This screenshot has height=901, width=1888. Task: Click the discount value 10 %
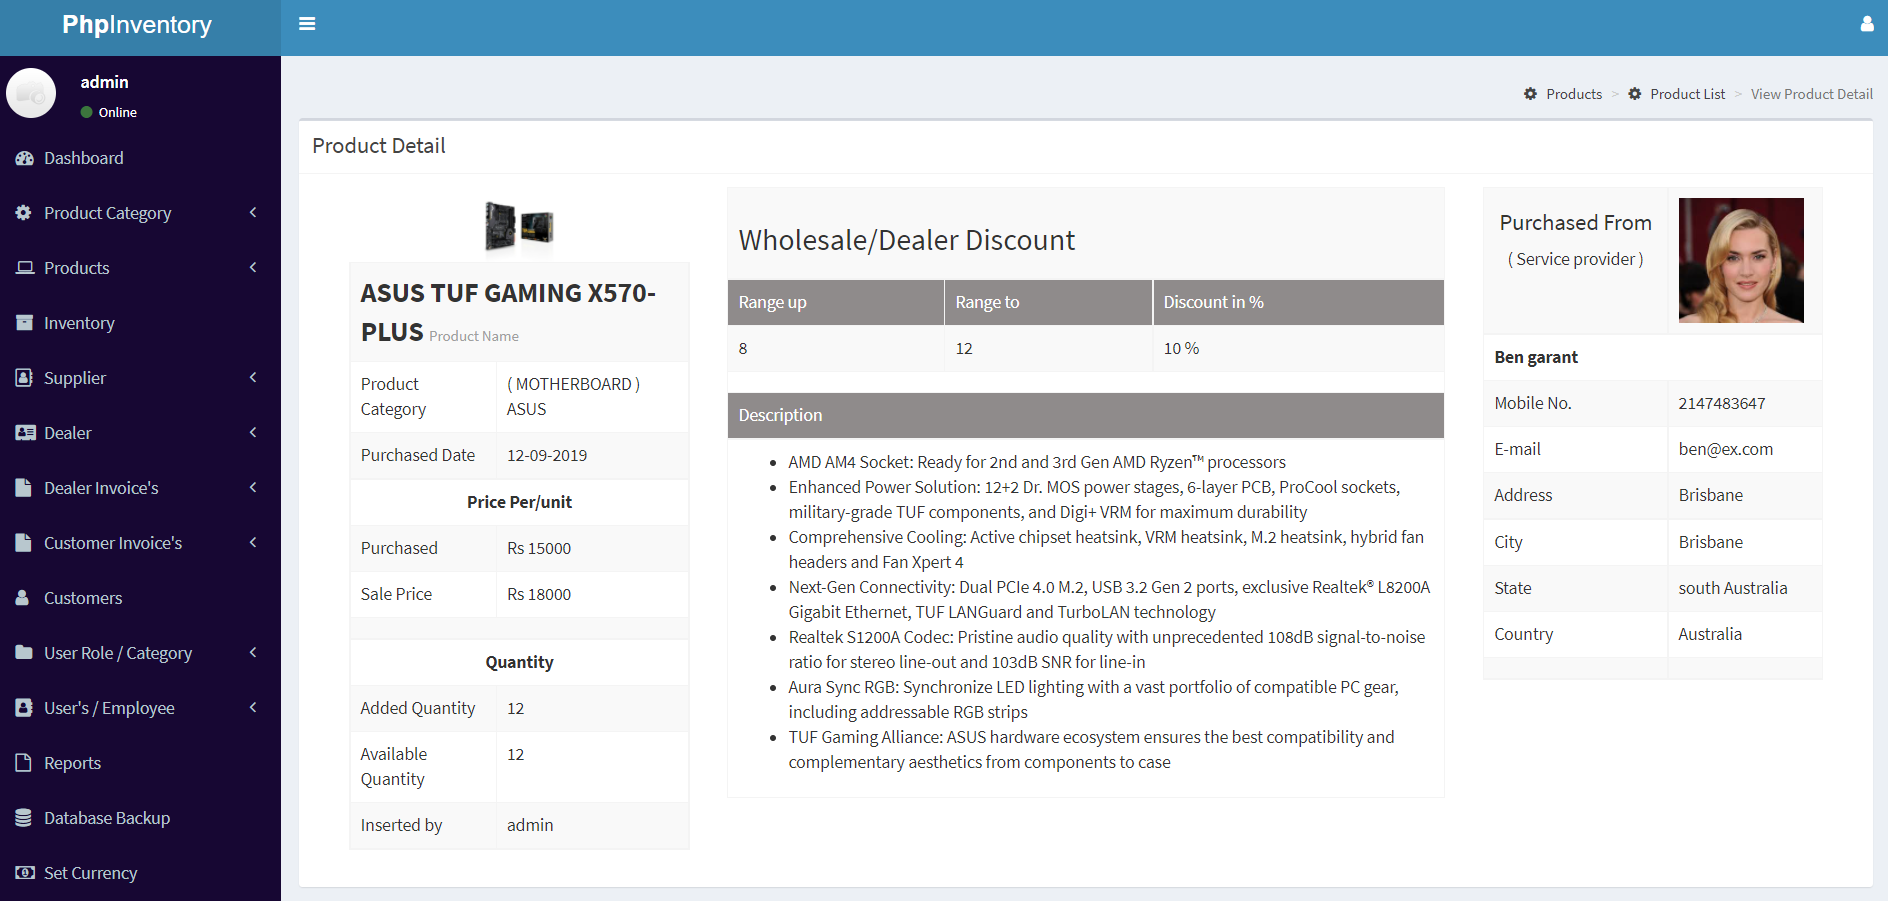pyautogui.click(x=1182, y=348)
